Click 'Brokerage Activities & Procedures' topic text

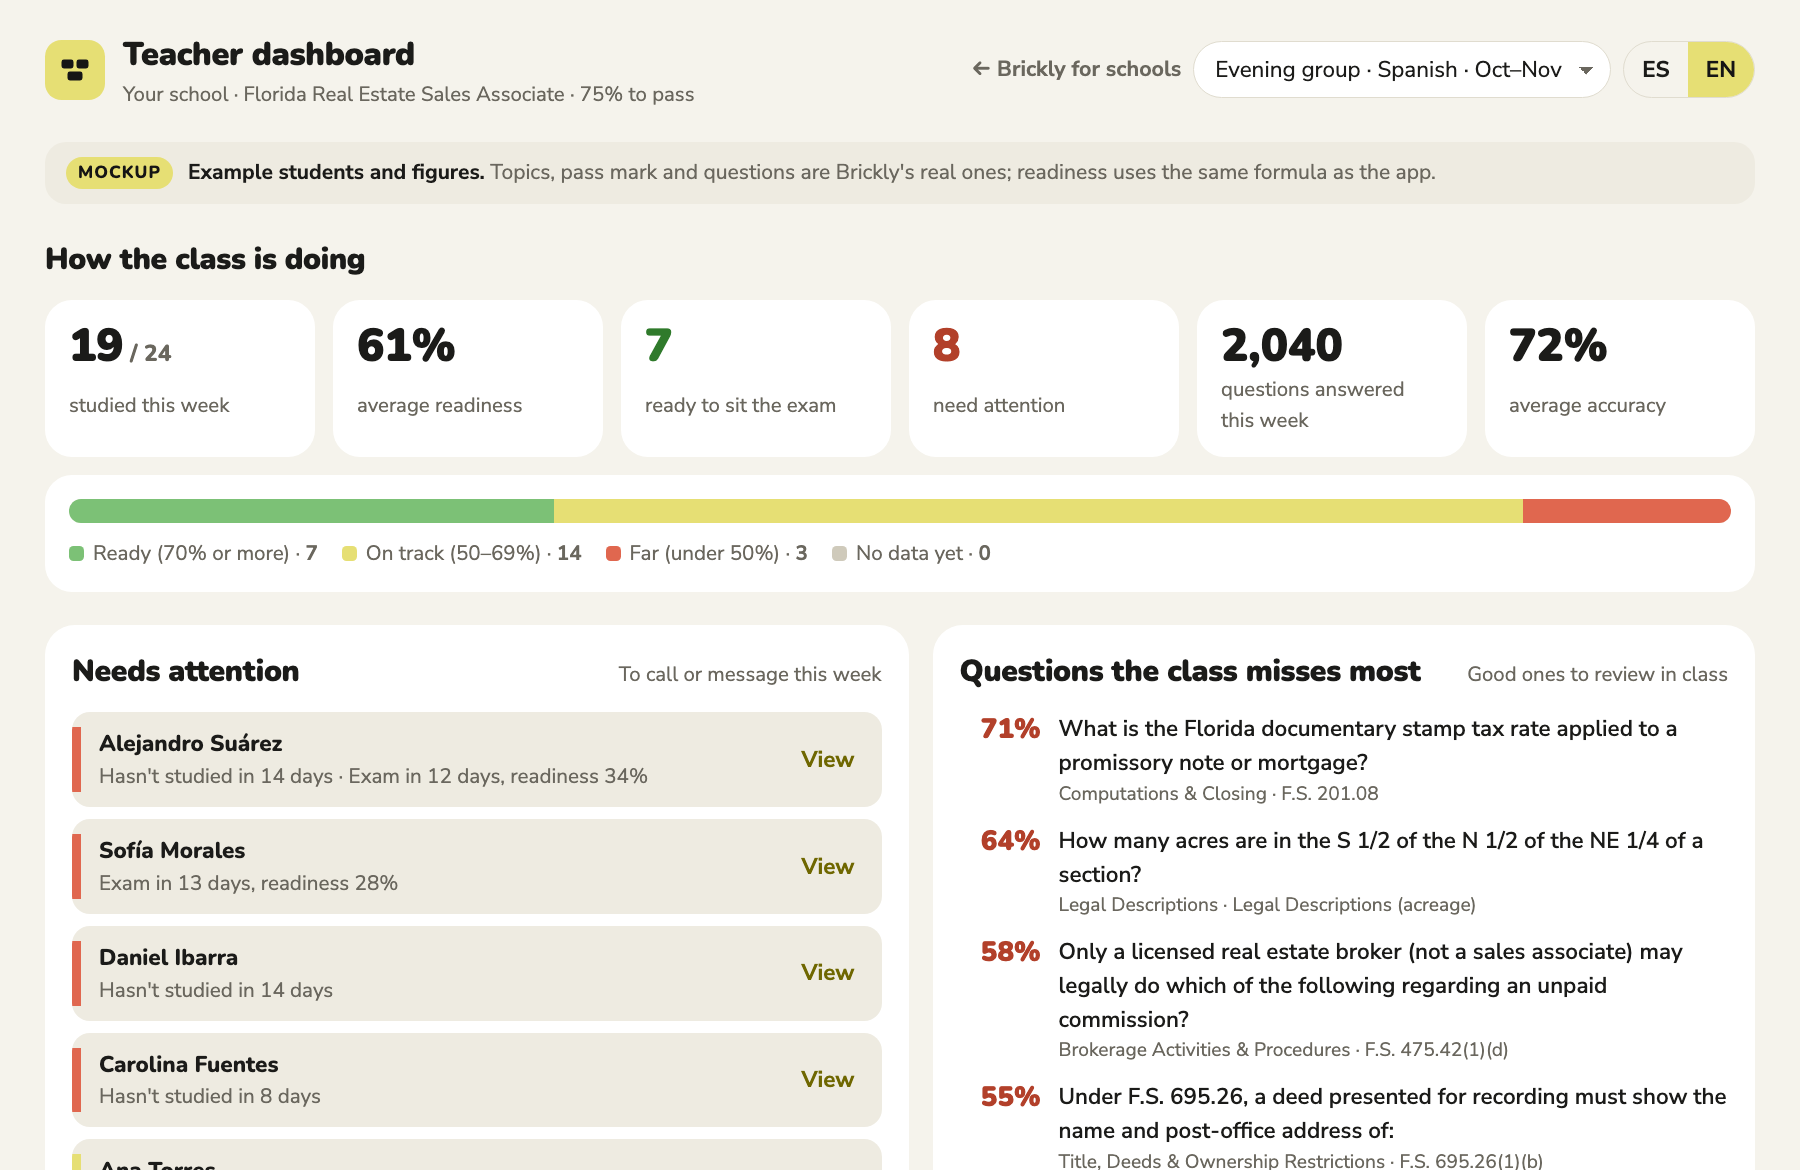click(x=1204, y=1050)
